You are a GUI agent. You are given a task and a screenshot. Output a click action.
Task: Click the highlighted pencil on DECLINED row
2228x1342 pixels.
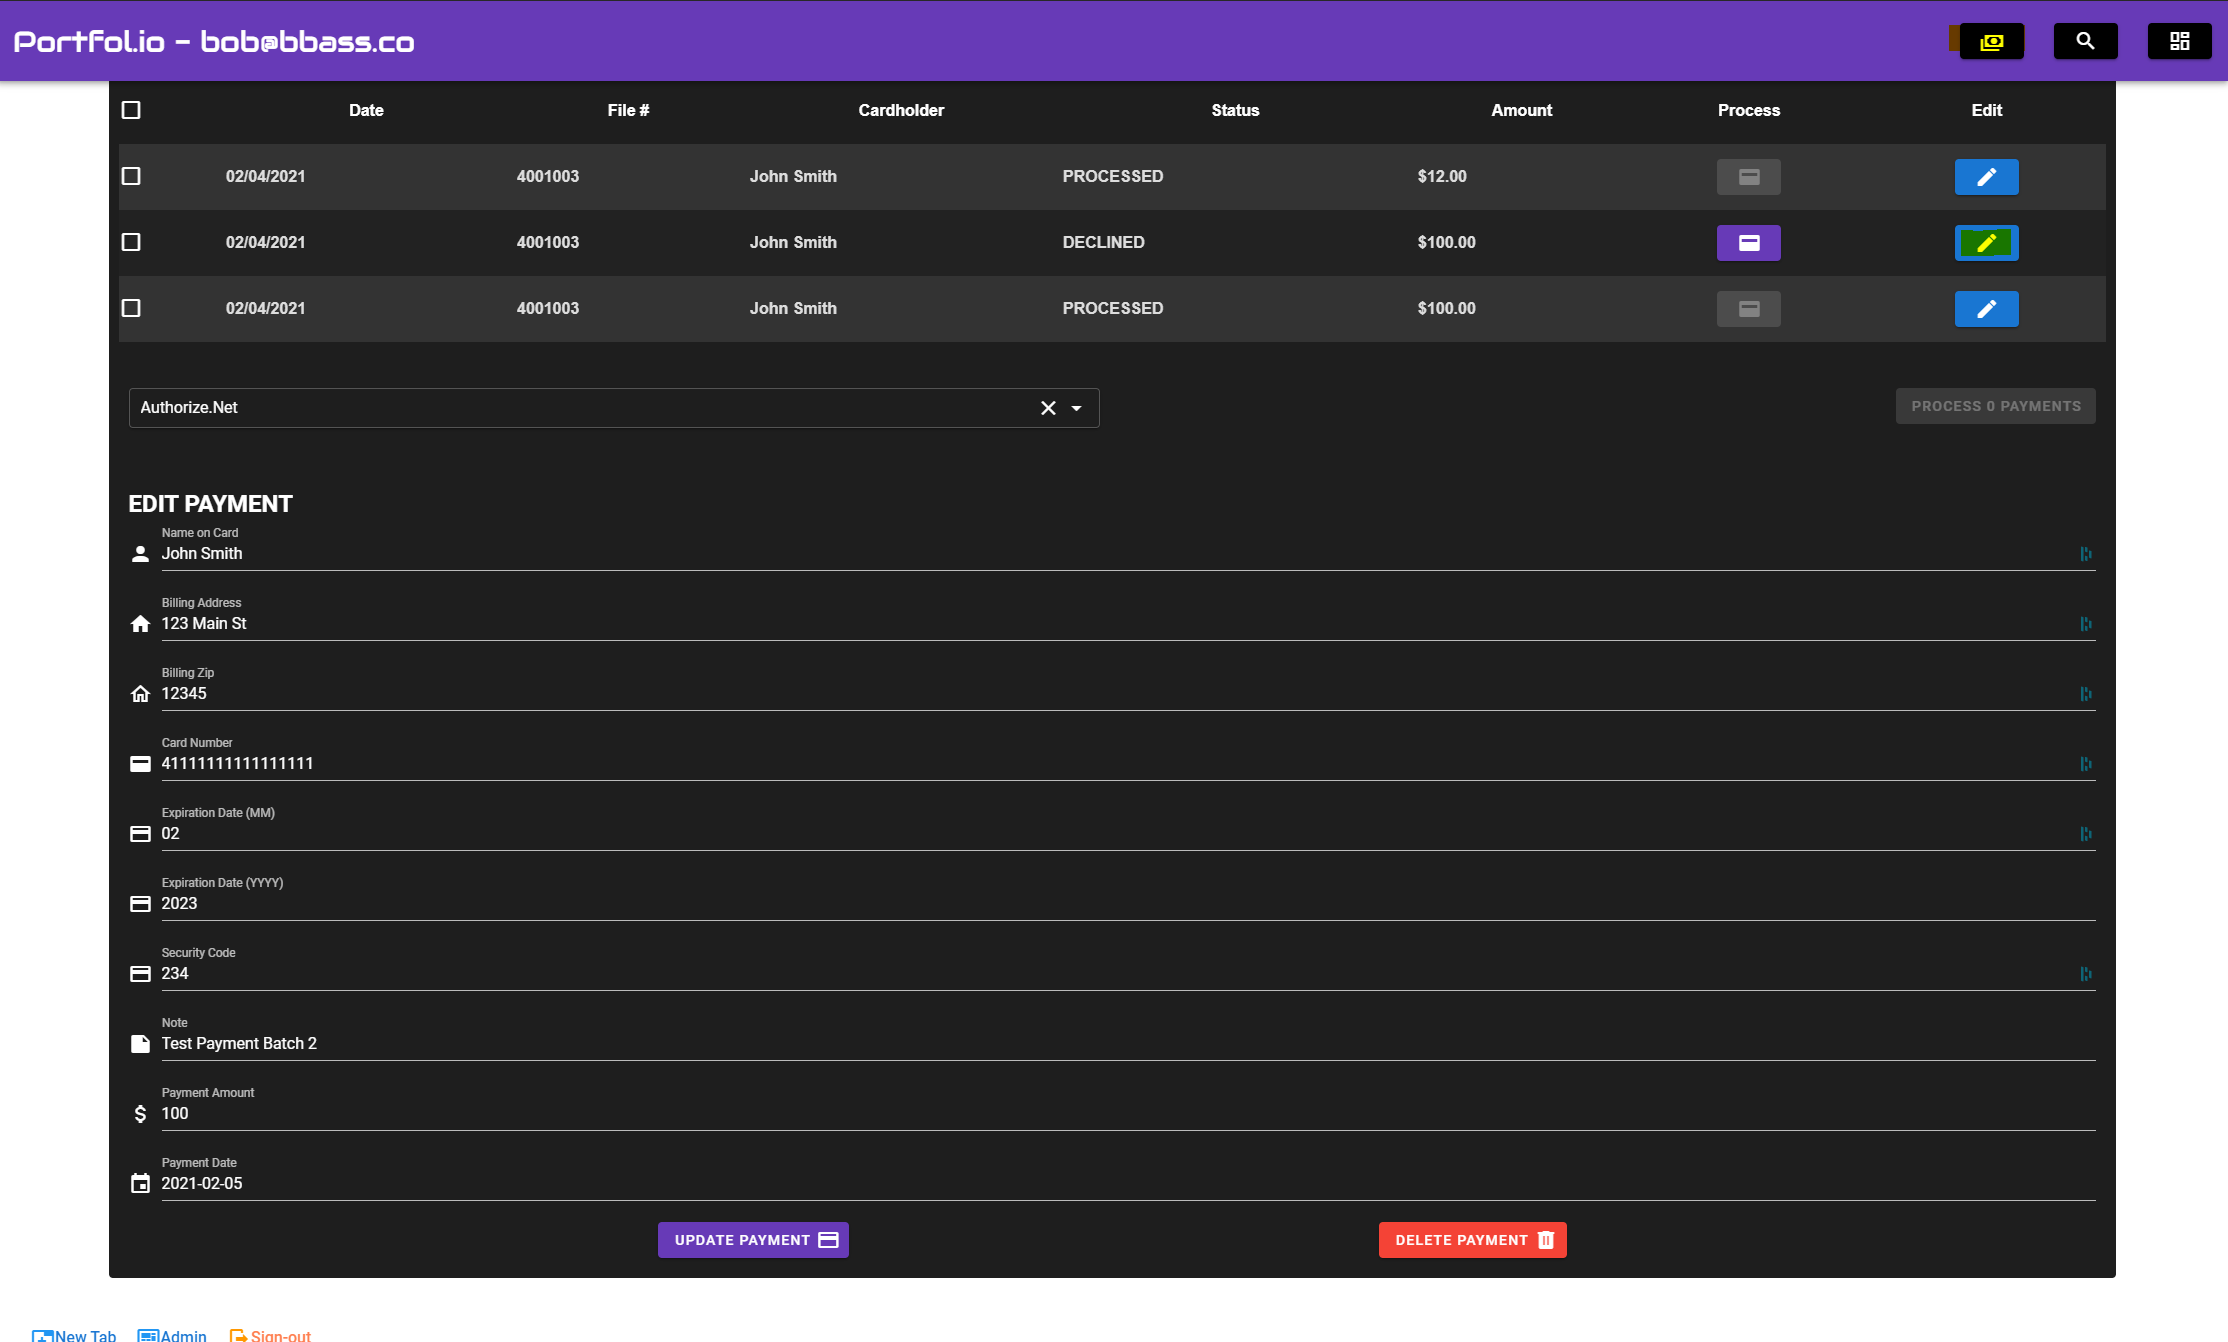point(1986,243)
